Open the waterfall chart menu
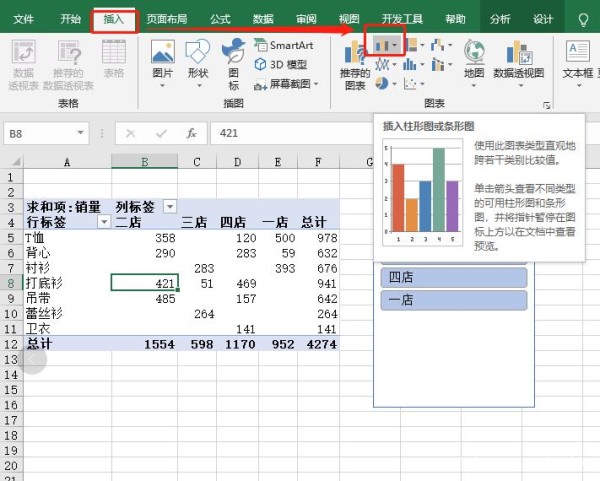Image resolution: width=600 pixels, height=481 pixels. coord(441,46)
